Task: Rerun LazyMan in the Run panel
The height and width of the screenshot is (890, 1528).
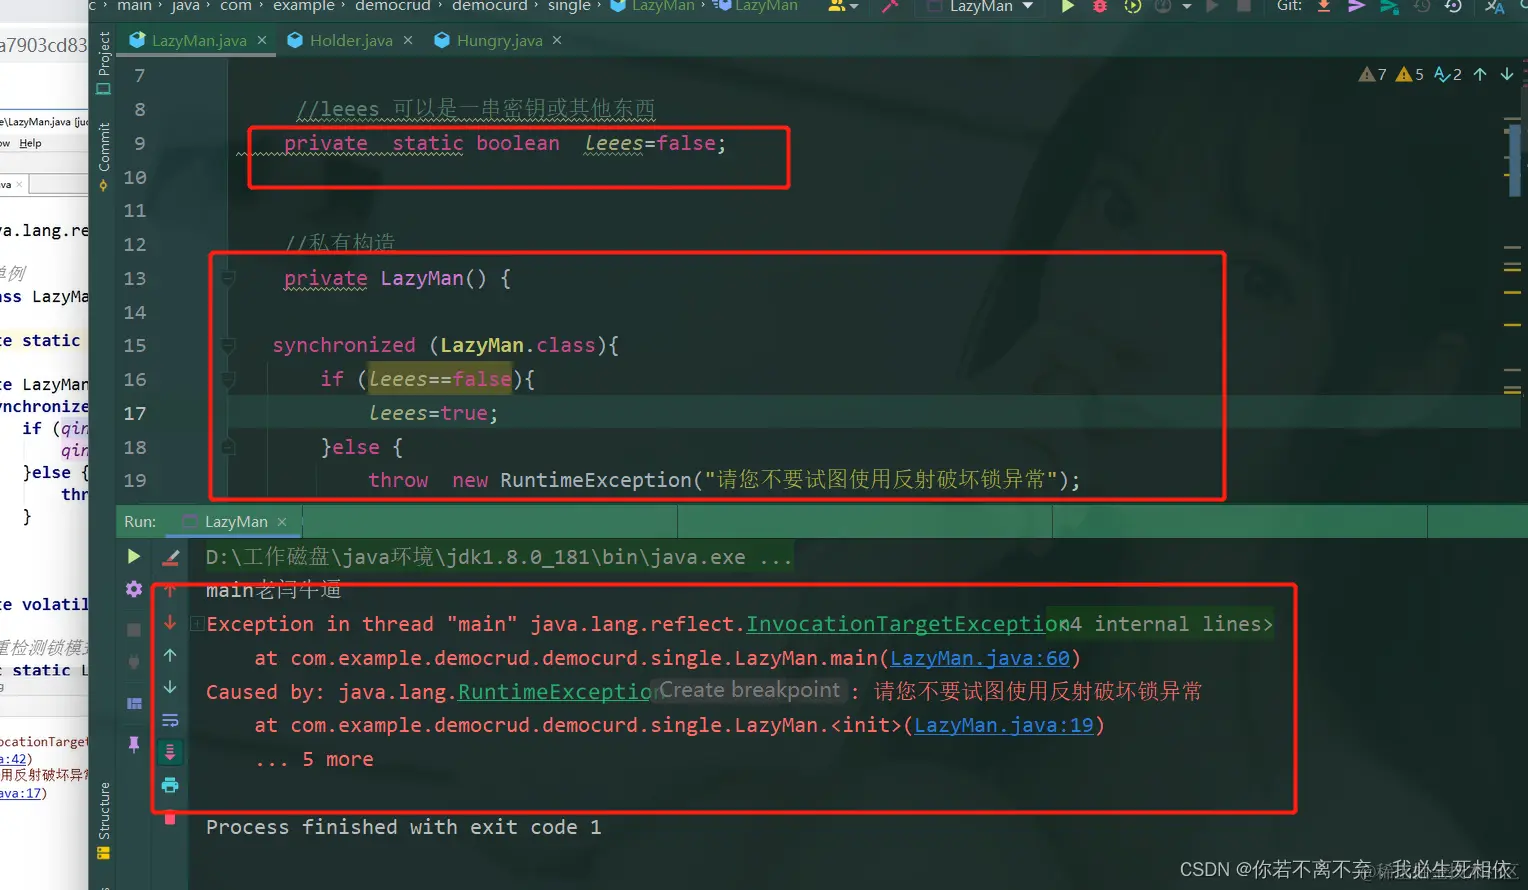Action: [134, 556]
